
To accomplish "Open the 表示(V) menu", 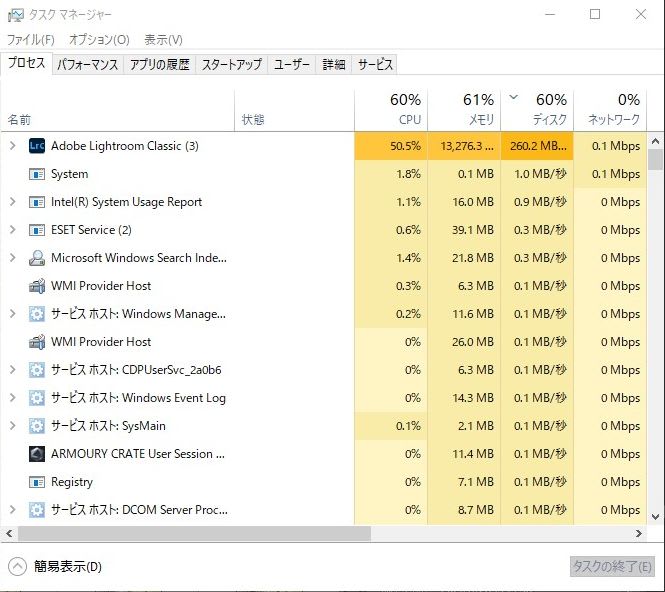I will (163, 40).
